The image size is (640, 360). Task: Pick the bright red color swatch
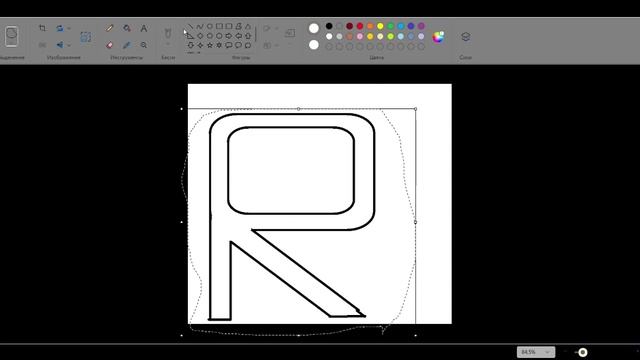[360, 26]
